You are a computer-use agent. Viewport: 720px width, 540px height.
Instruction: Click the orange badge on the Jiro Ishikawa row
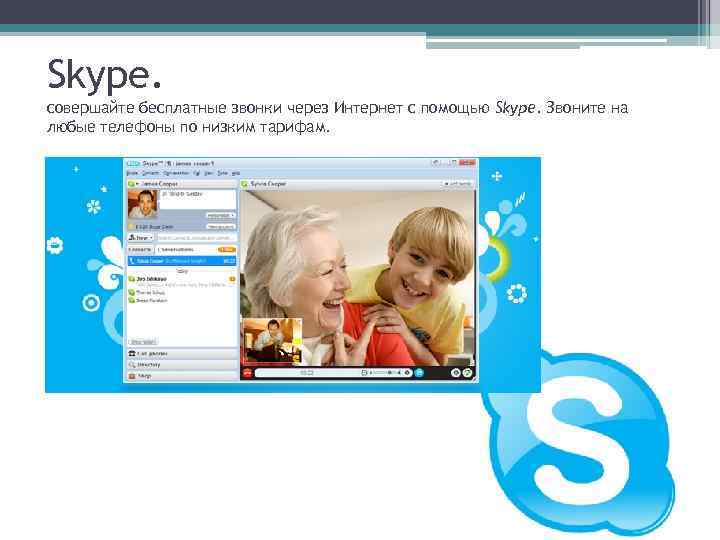(x=232, y=279)
